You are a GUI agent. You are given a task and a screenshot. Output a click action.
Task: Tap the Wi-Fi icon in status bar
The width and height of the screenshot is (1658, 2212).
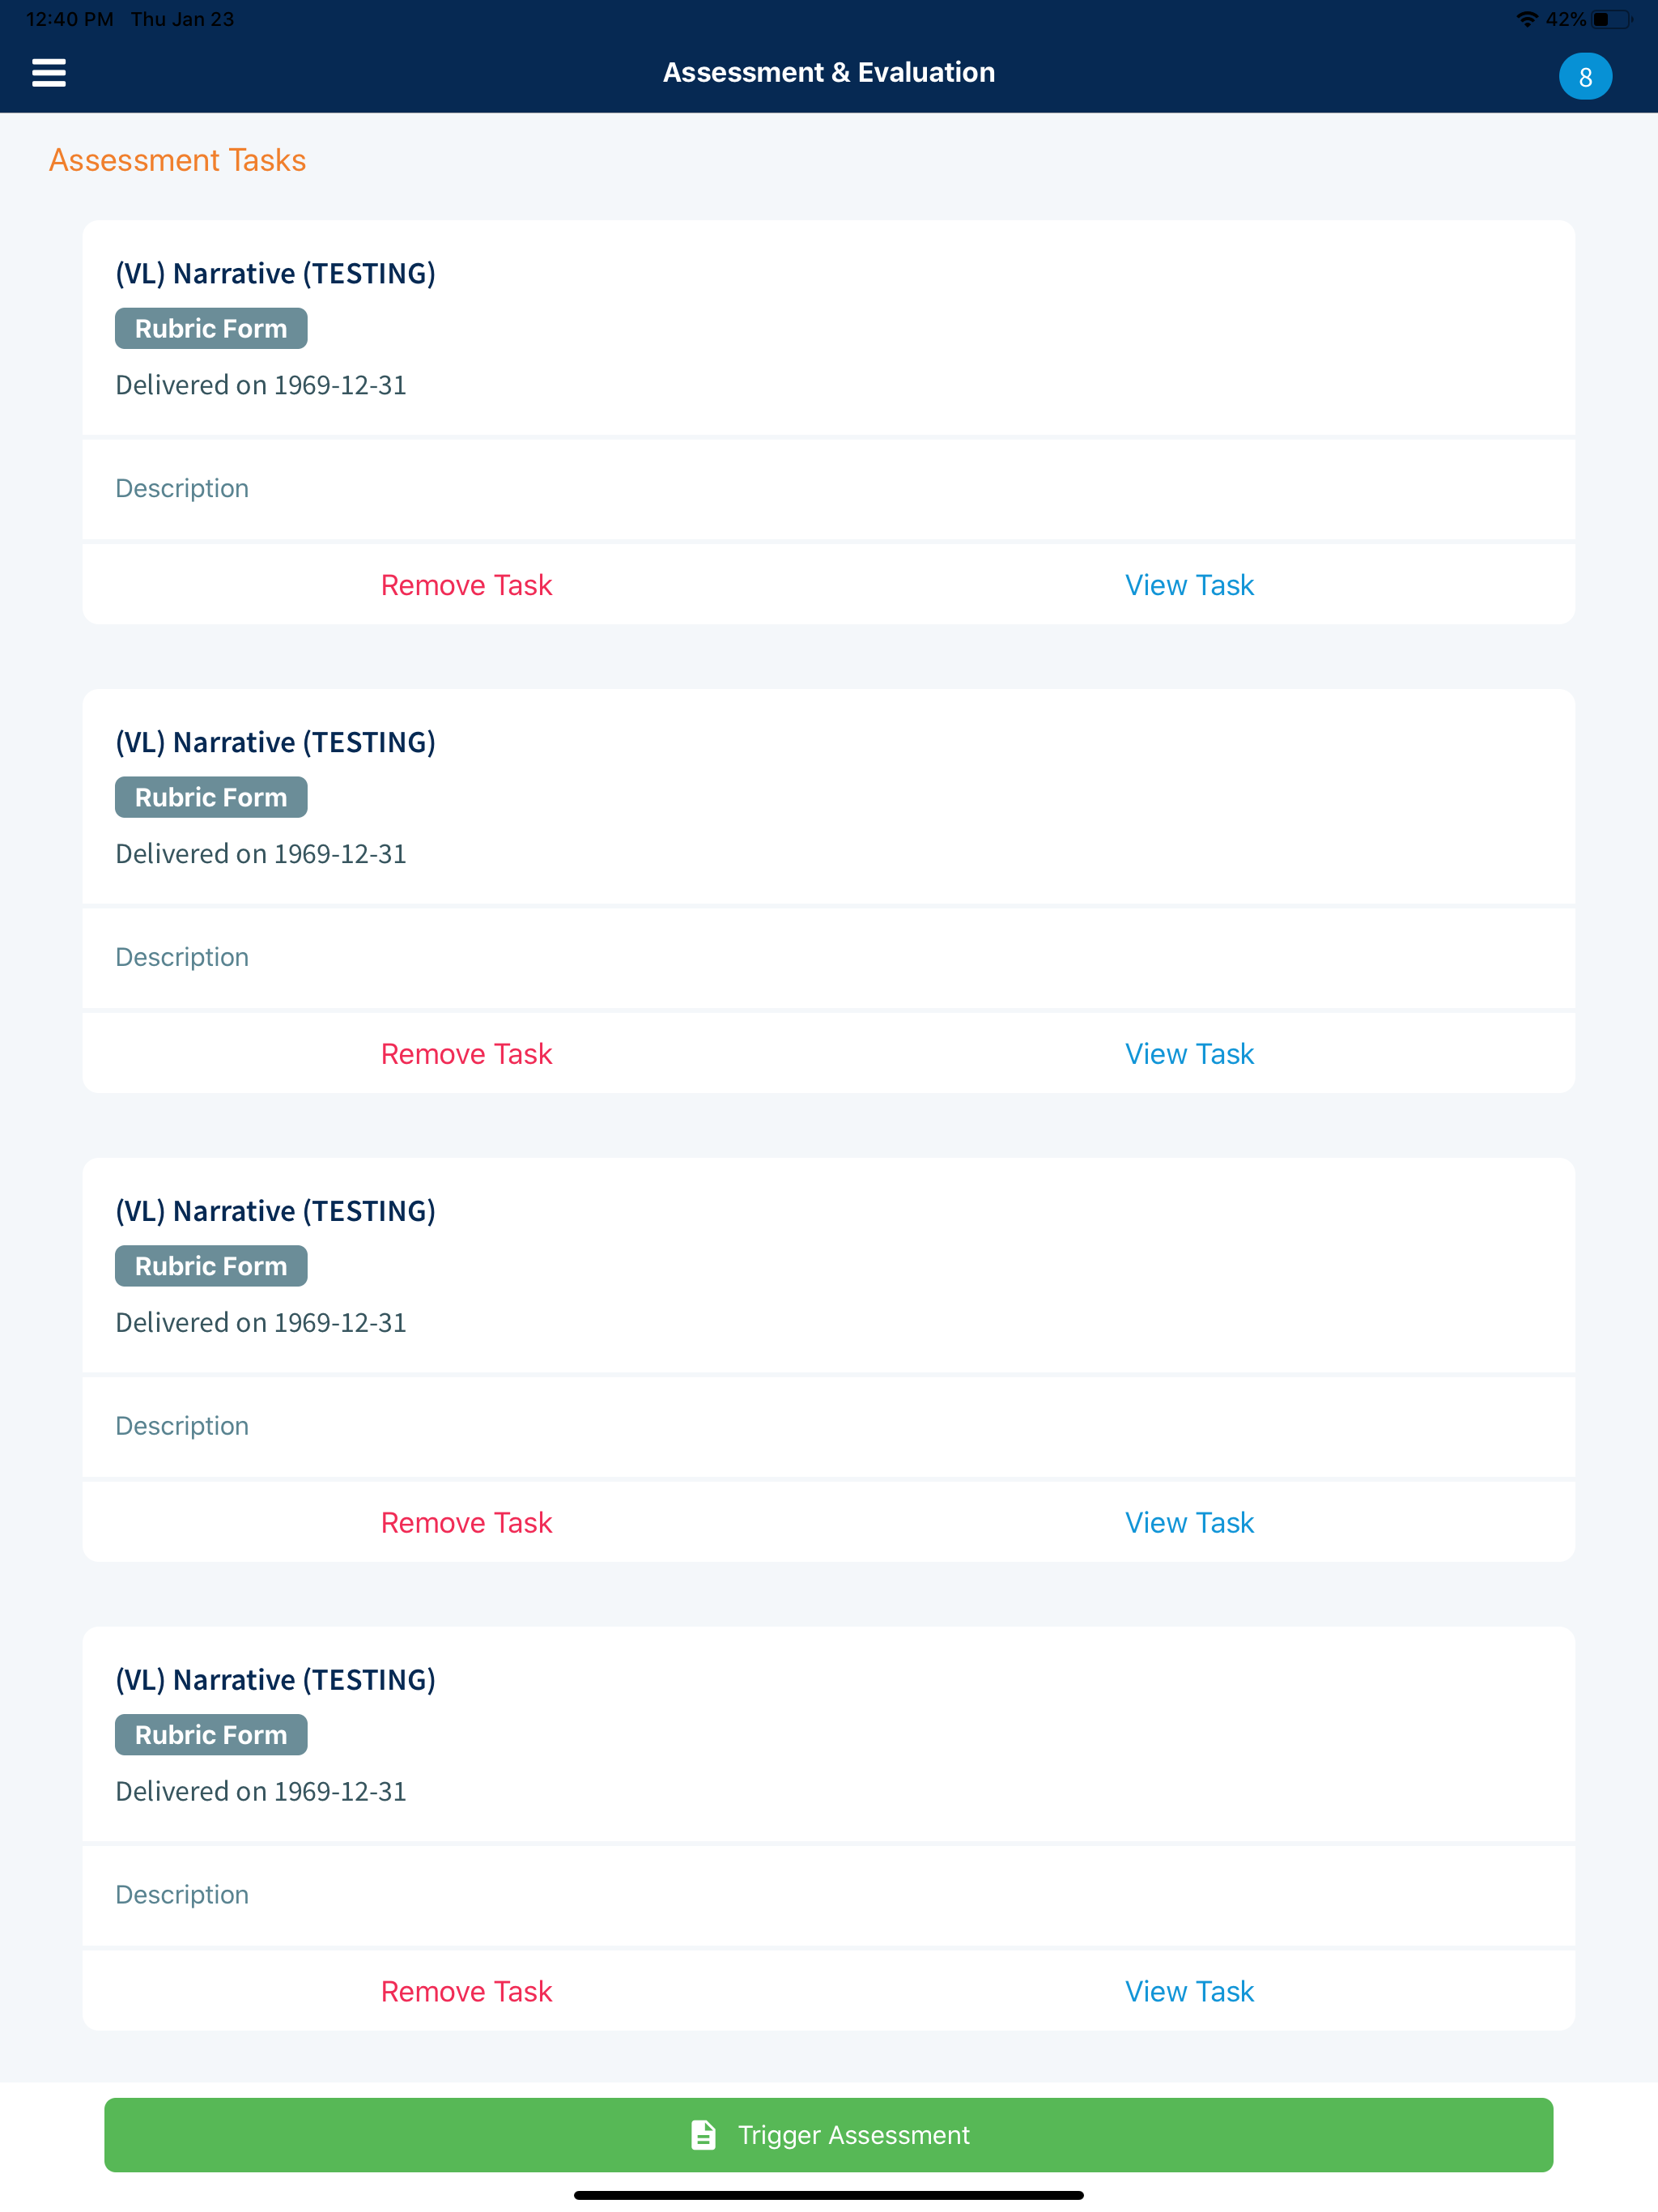1527,19
